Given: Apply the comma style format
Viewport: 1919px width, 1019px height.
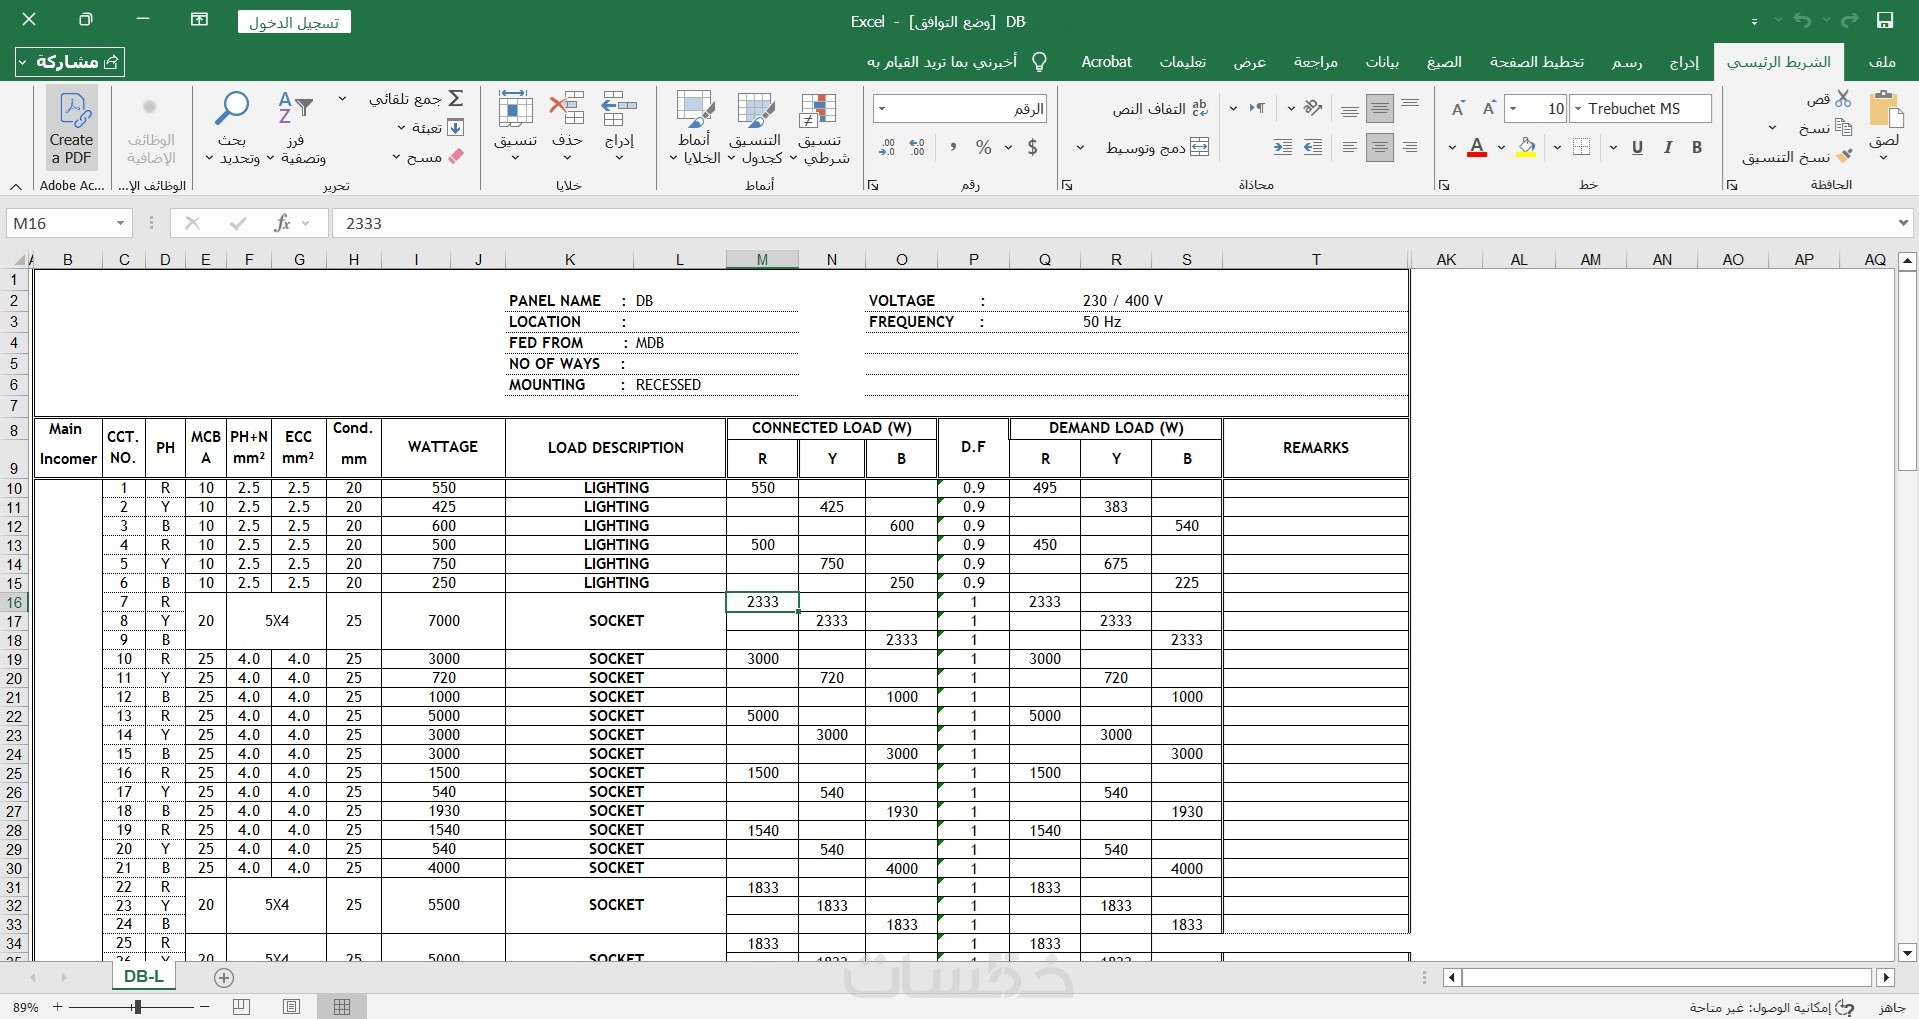Looking at the screenshot, I should point(952,148).
